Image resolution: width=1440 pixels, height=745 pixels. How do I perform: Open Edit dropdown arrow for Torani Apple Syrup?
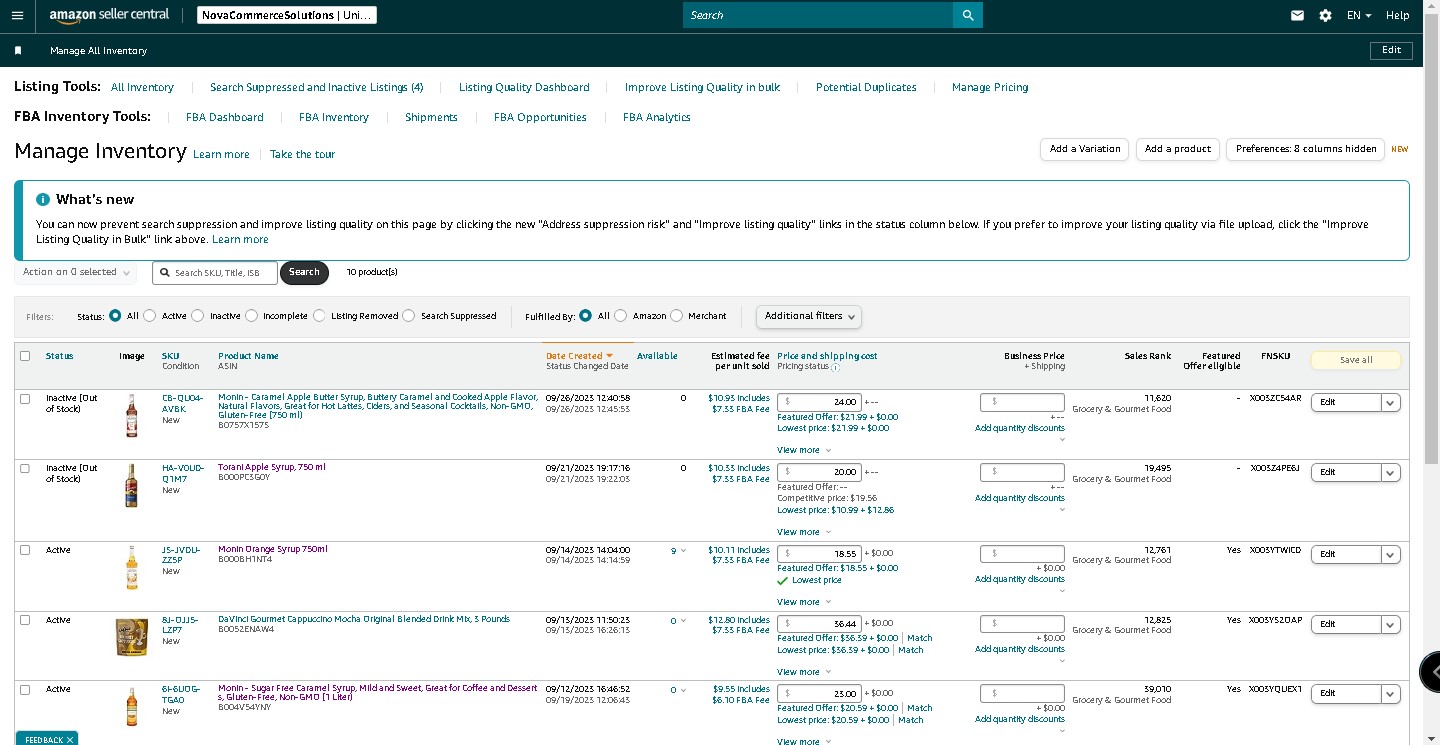(x=1390, y=472)
